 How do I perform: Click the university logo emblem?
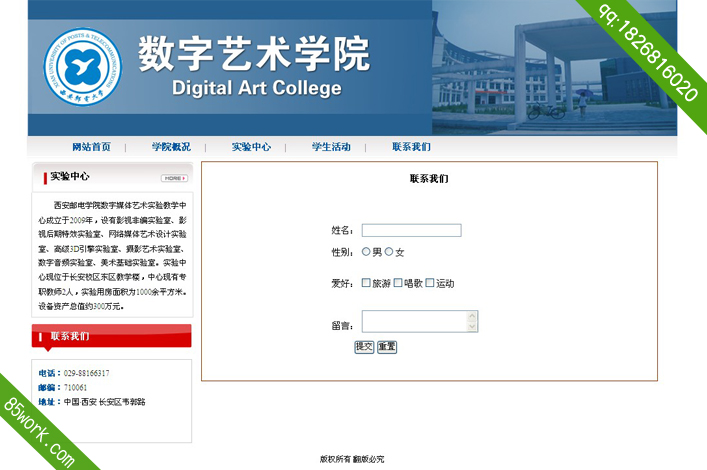(83, 67)
